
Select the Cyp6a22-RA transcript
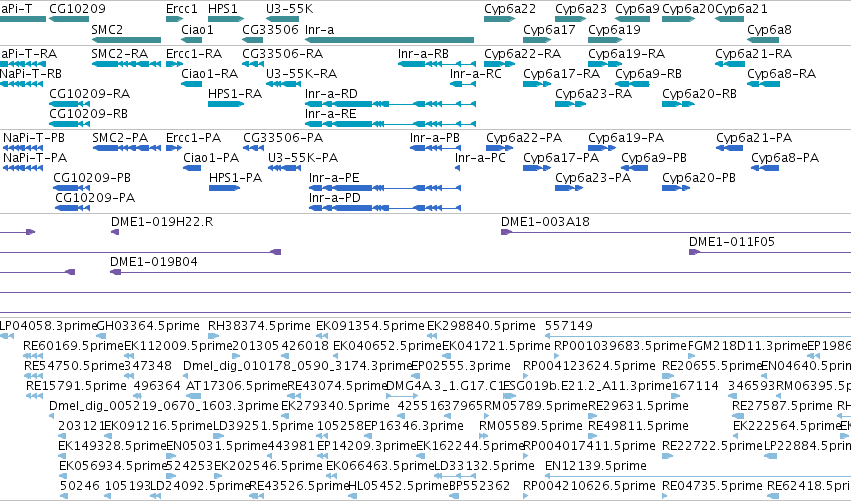click(500, 64)
